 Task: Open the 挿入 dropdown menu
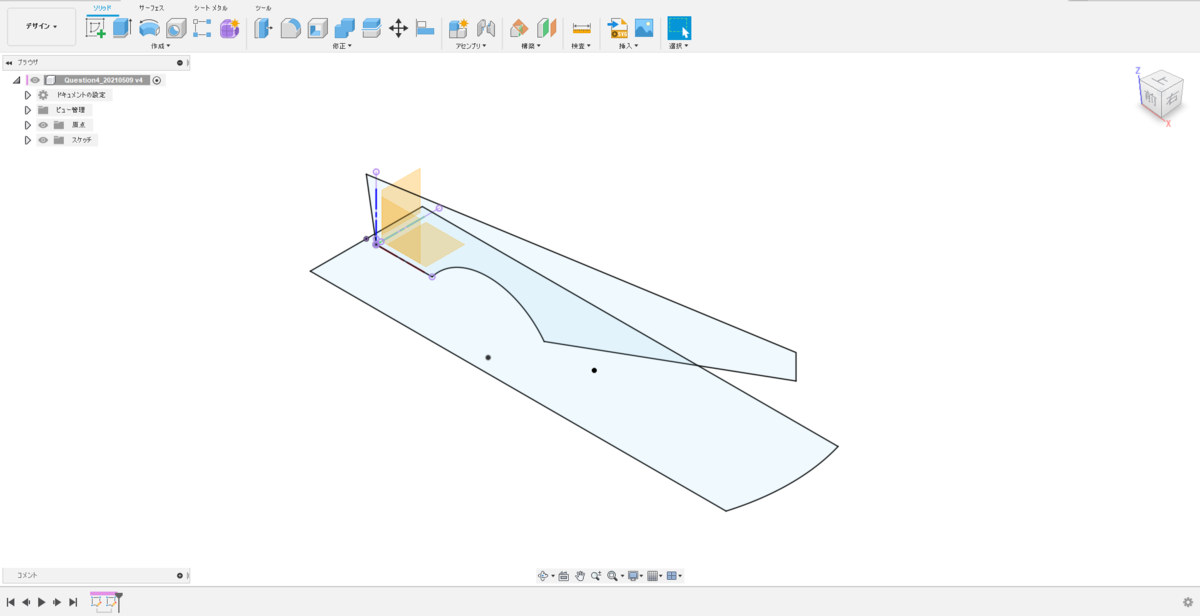tap(627, 46)
